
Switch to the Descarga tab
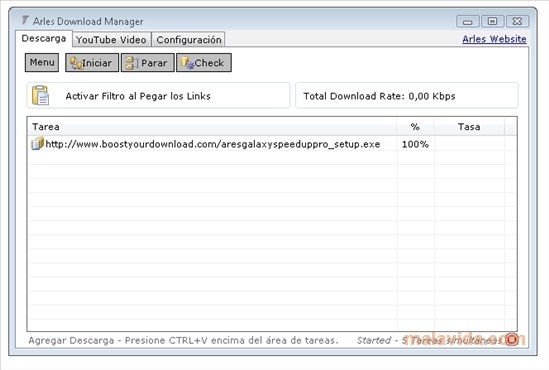pos(44,39)
